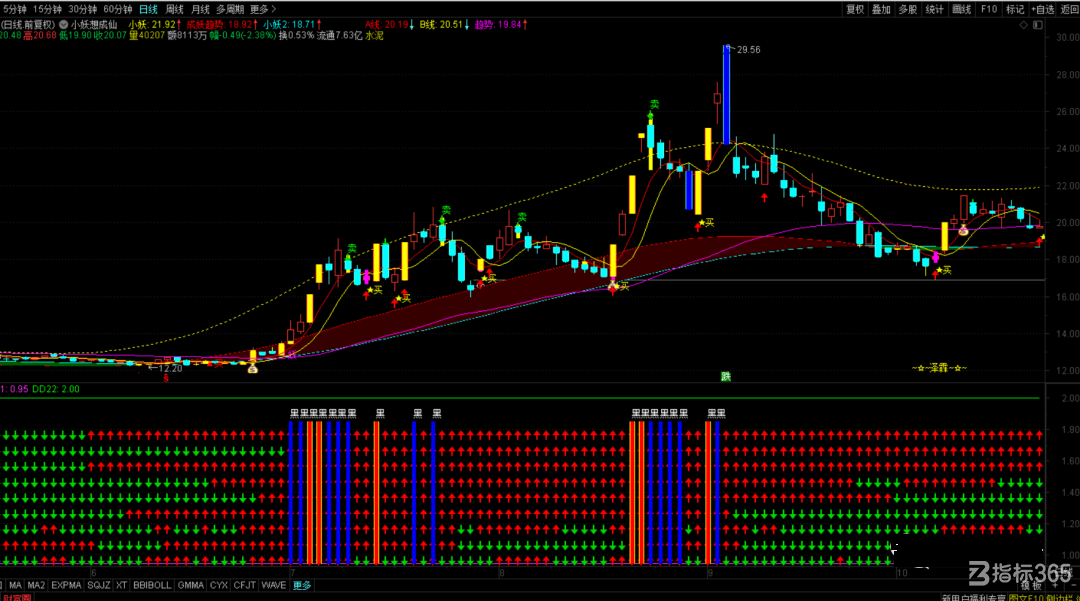1080x601 pixels.
Task: Click the diamond icon above price axis
Action: [1024, 25]
